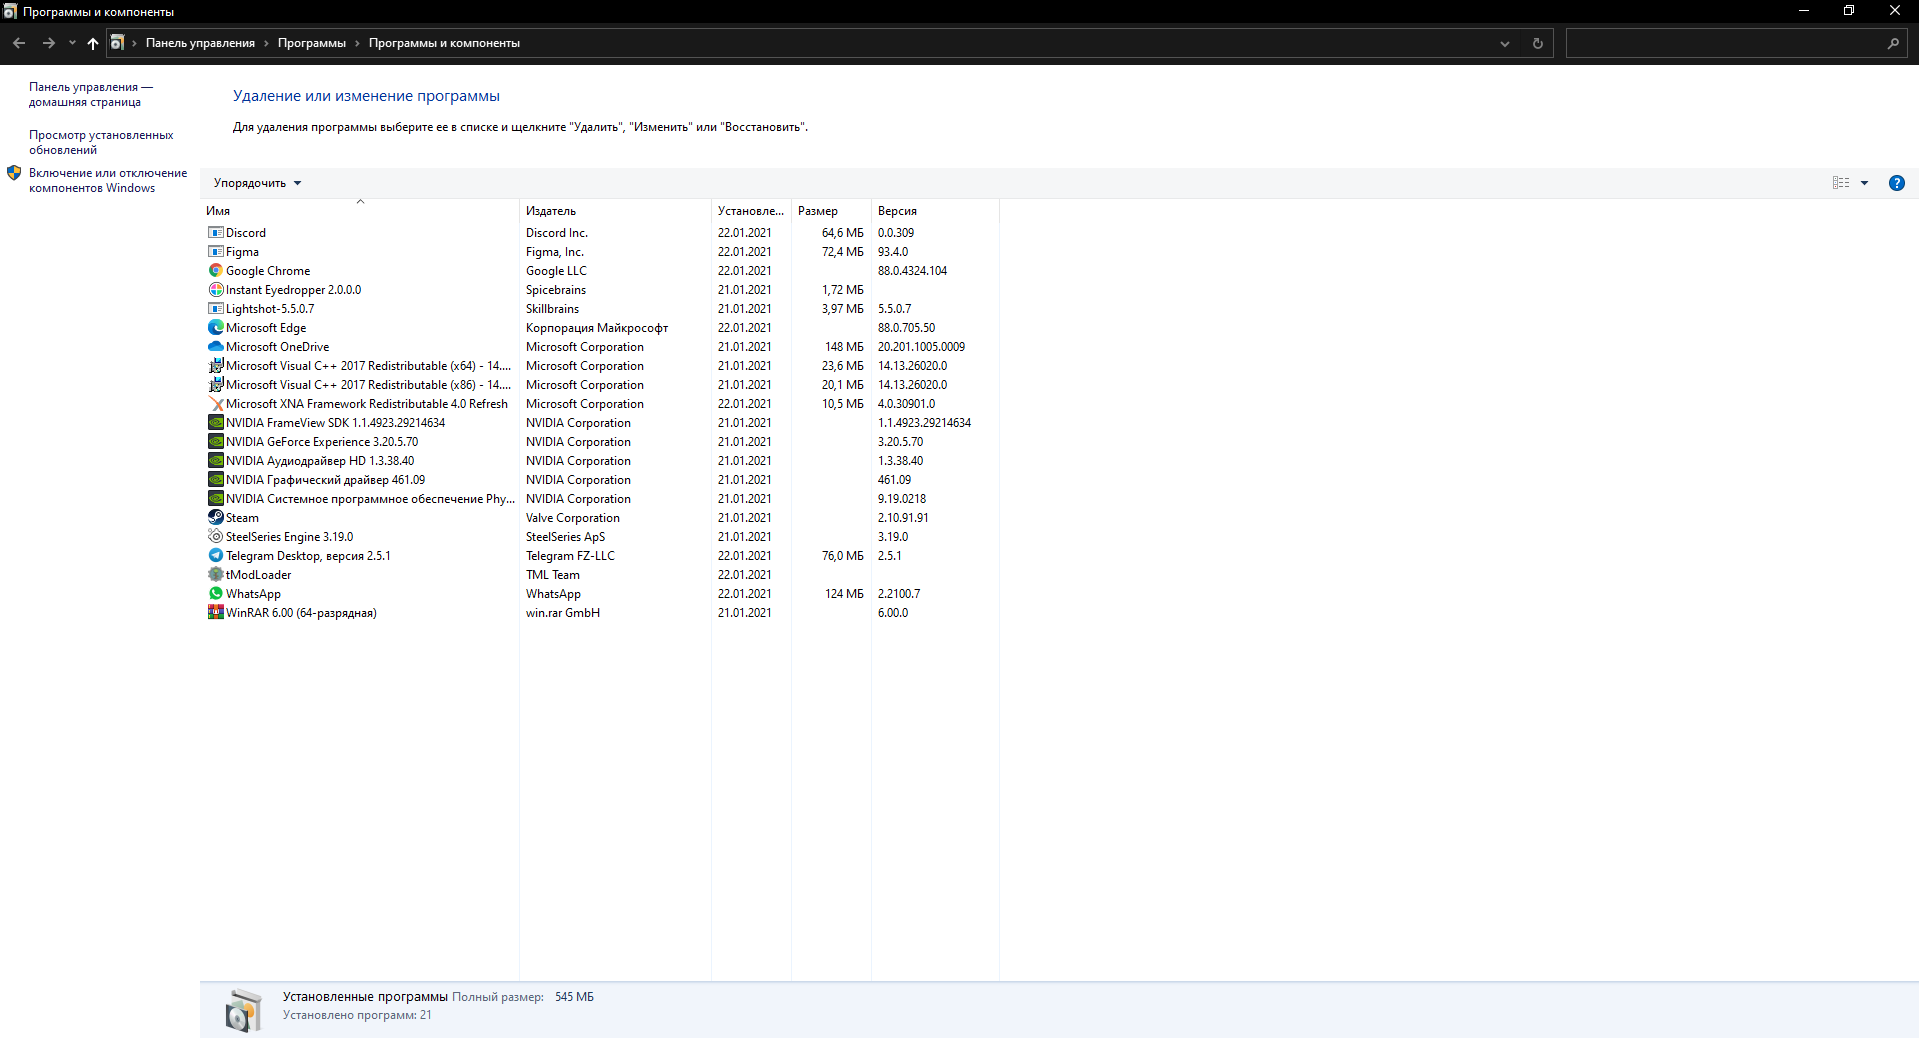Click the NVIDIA FrameView SDK icon
This screenshot has height=1038, width=1919.
(215, 423)
